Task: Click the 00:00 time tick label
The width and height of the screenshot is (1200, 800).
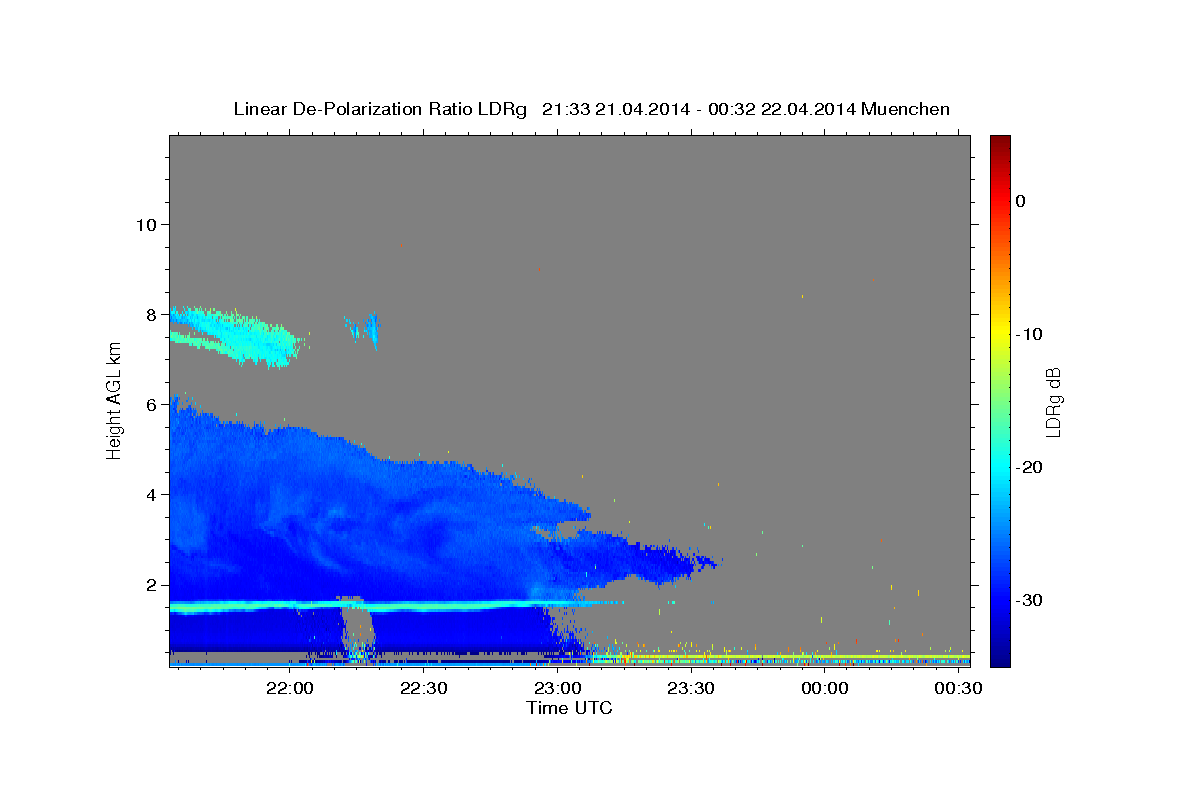Action: coord(824,689)
